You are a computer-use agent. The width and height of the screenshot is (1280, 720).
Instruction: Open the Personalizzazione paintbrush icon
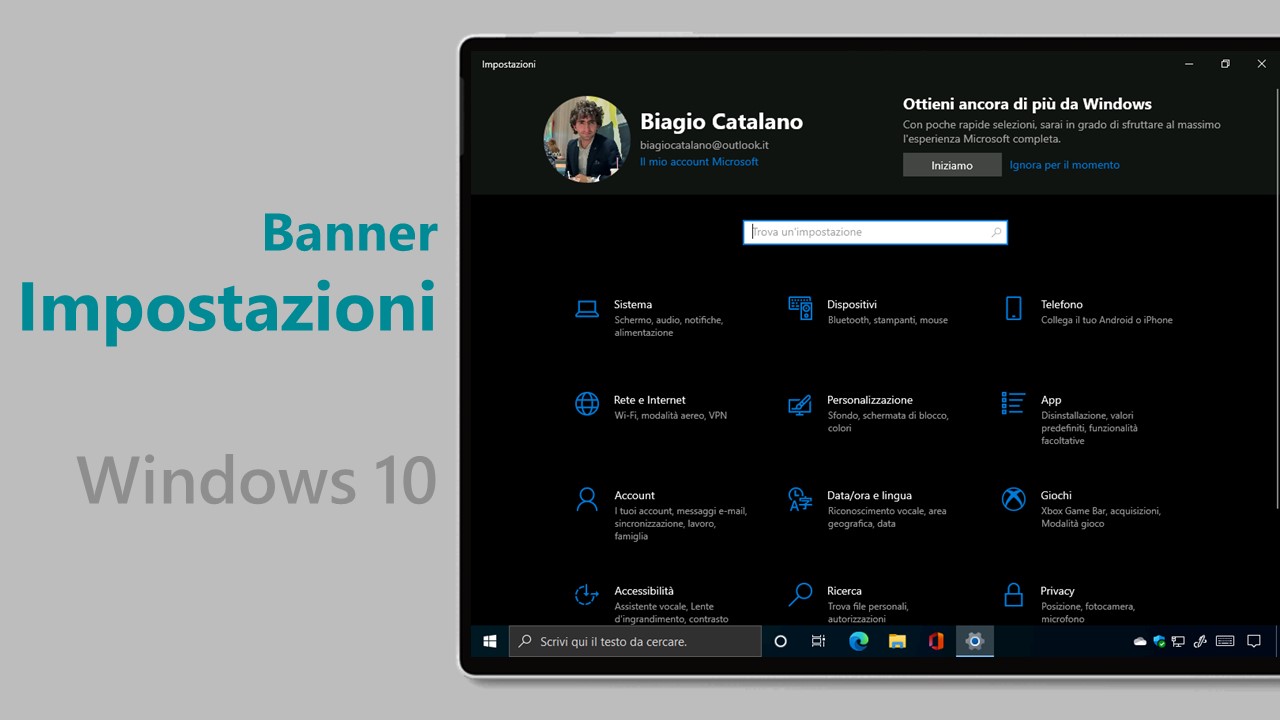pos(800,405)
